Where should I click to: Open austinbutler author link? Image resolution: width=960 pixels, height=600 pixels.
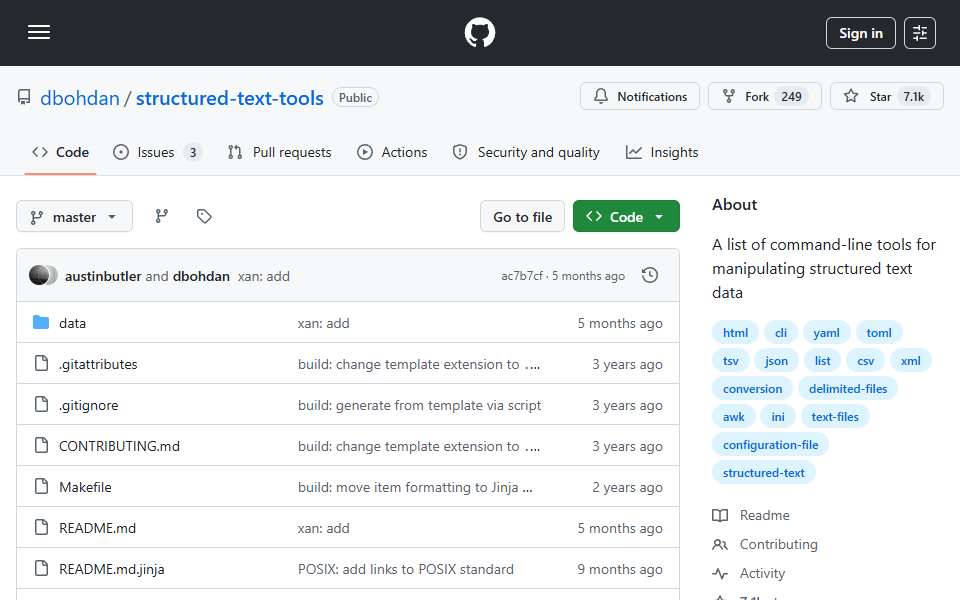pyautogui.click(x=103, y=277)
